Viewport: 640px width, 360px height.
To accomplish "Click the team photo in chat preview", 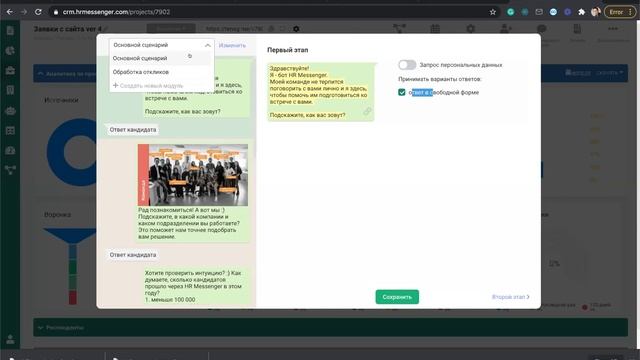I will (193, 175).
